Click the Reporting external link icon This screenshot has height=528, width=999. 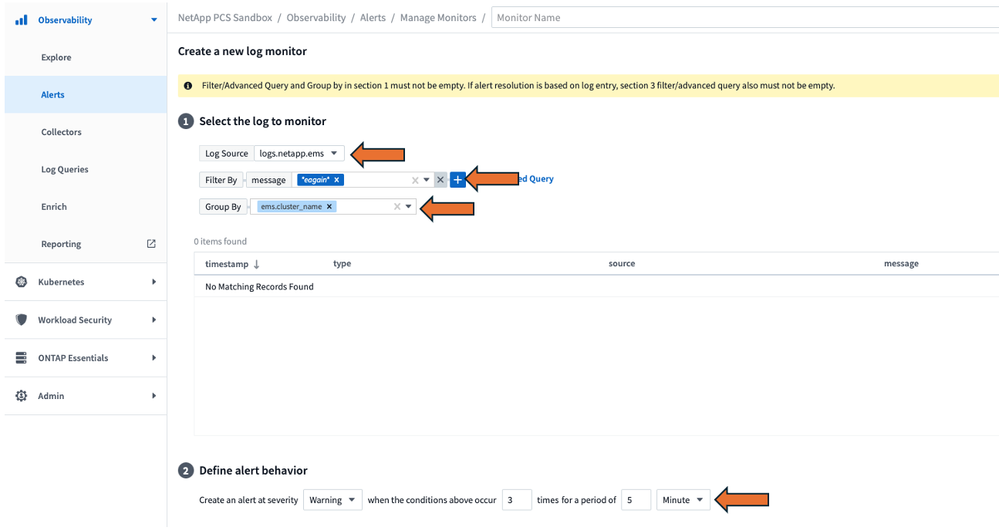tap(151, 244)
